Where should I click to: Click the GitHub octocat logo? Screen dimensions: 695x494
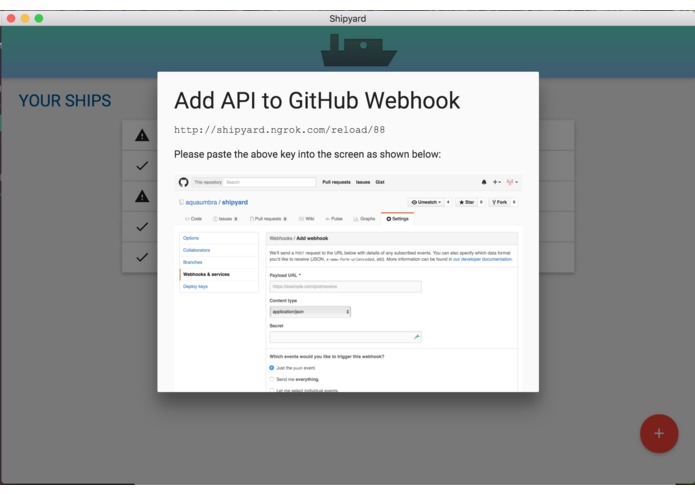tap(184, 182)
